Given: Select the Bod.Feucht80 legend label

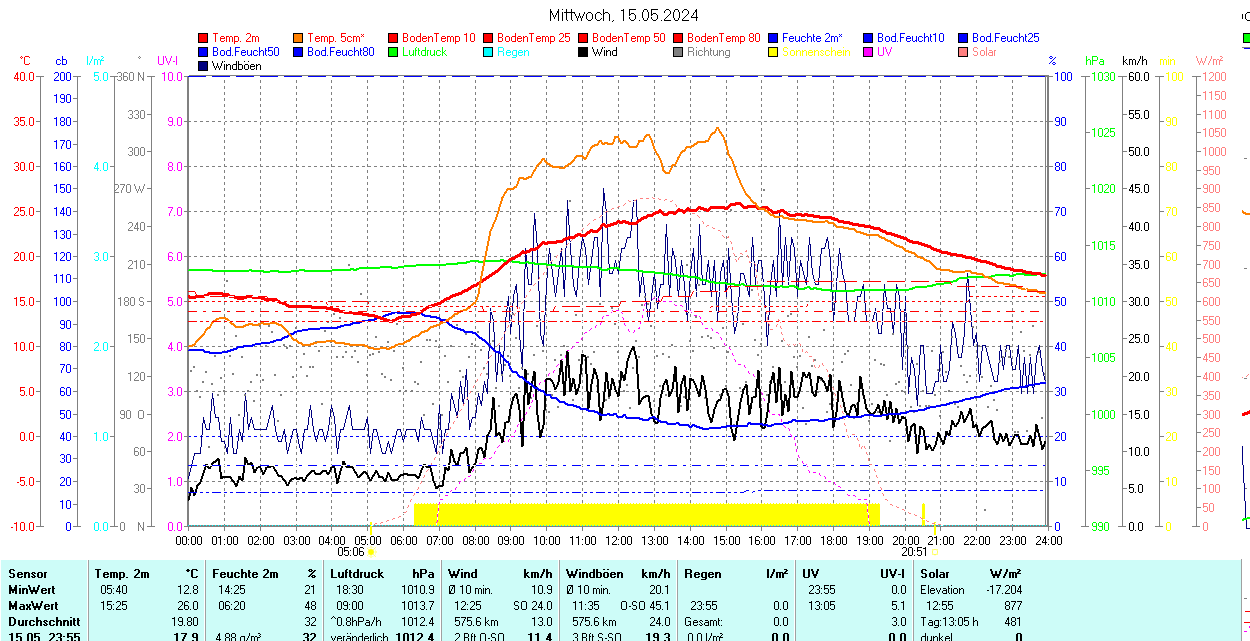Looking at the screenshot, I should [x=340, y=52].
